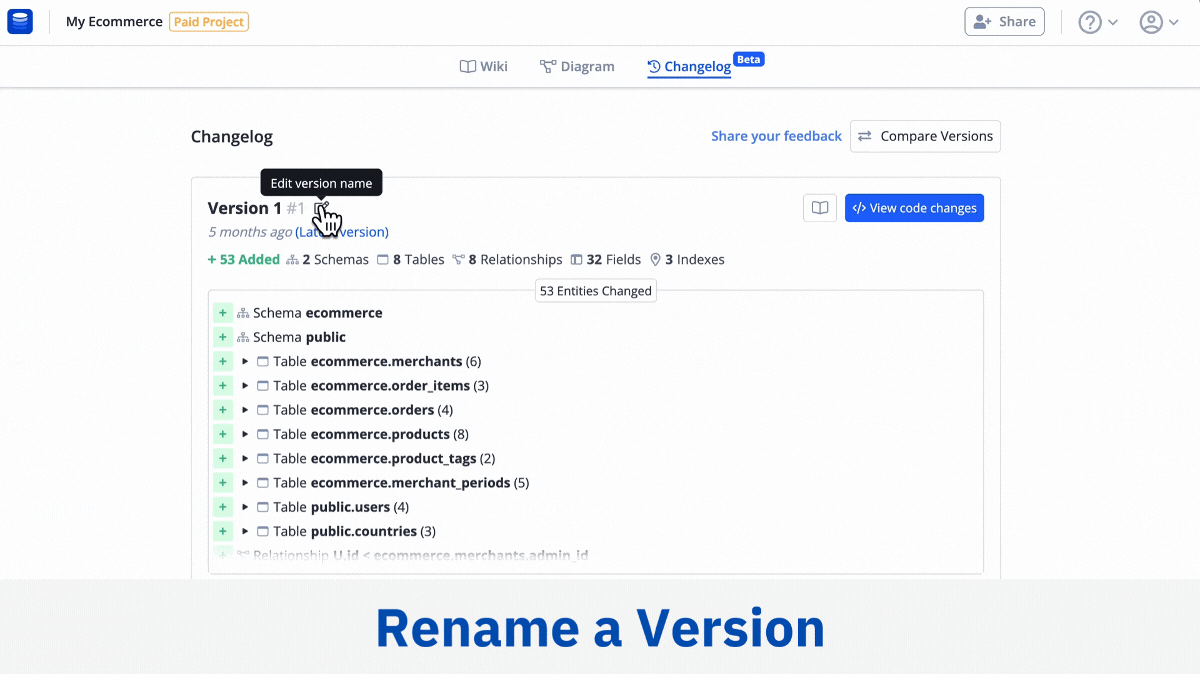Expand the ecommerce.merchants table row
The height and width of the screenshot is (674, 1200).
[245, 361]
